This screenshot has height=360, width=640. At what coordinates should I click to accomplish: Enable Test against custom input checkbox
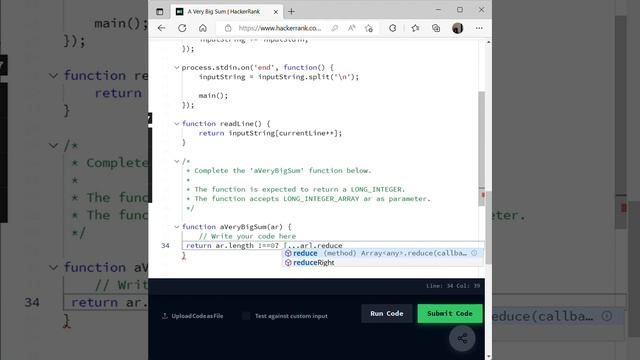pyautogui.click(x=246, y=316)
